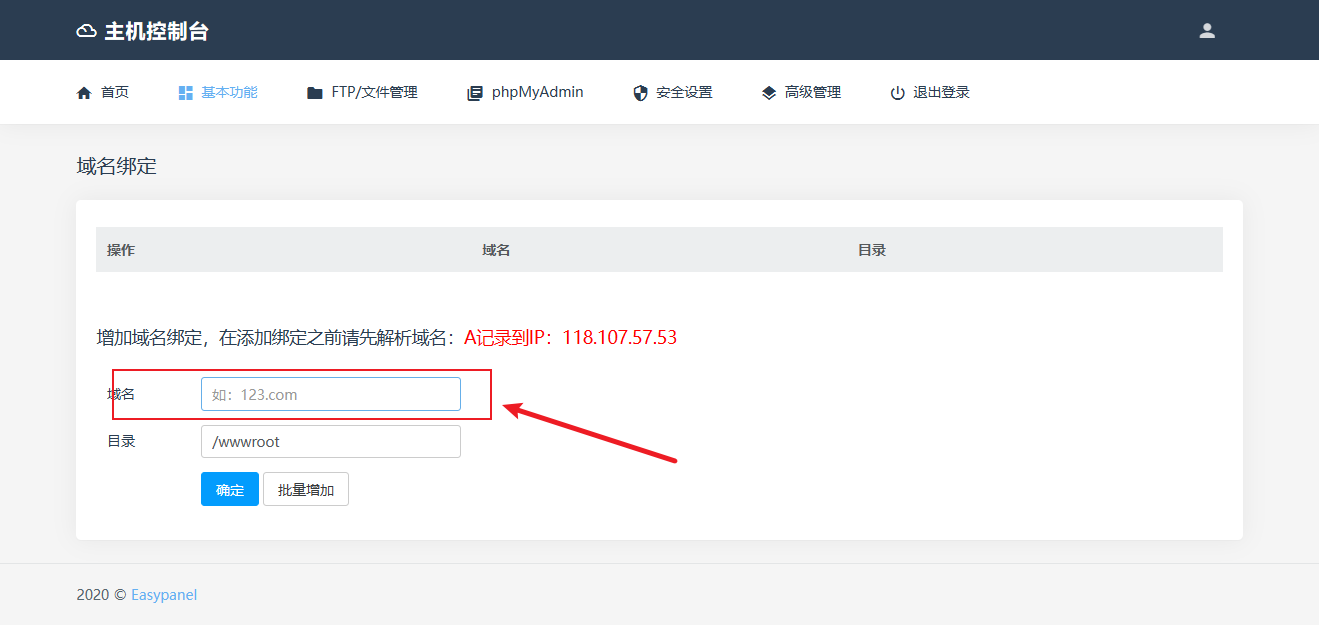Click the 主机控制台 title text

pos(156,31)
